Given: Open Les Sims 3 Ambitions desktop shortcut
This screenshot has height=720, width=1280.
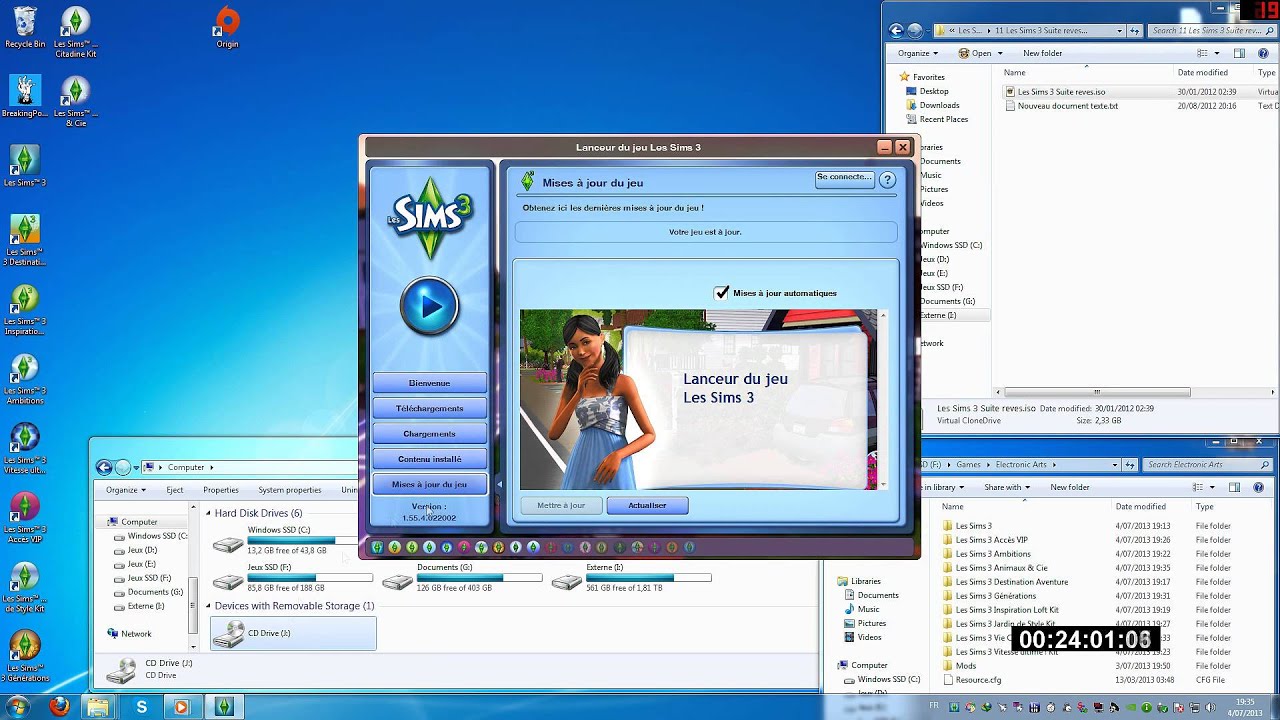Looking at the screenshot, I should point(25,380).
